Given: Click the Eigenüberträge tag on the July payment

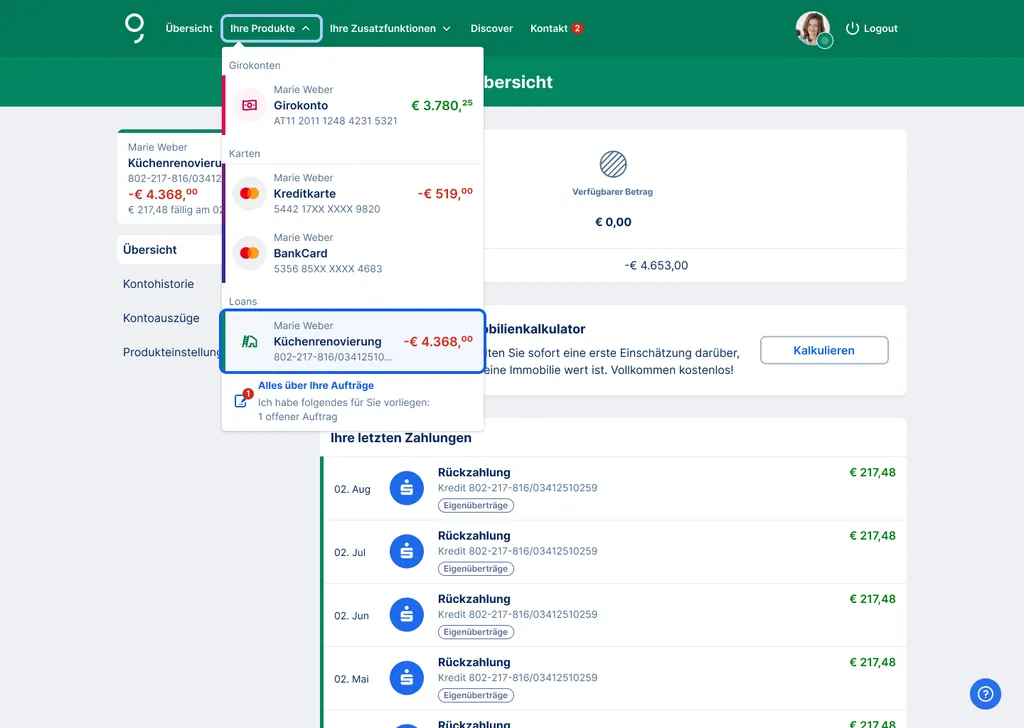Looking at the screenshot, I should (x=476, y=568).
